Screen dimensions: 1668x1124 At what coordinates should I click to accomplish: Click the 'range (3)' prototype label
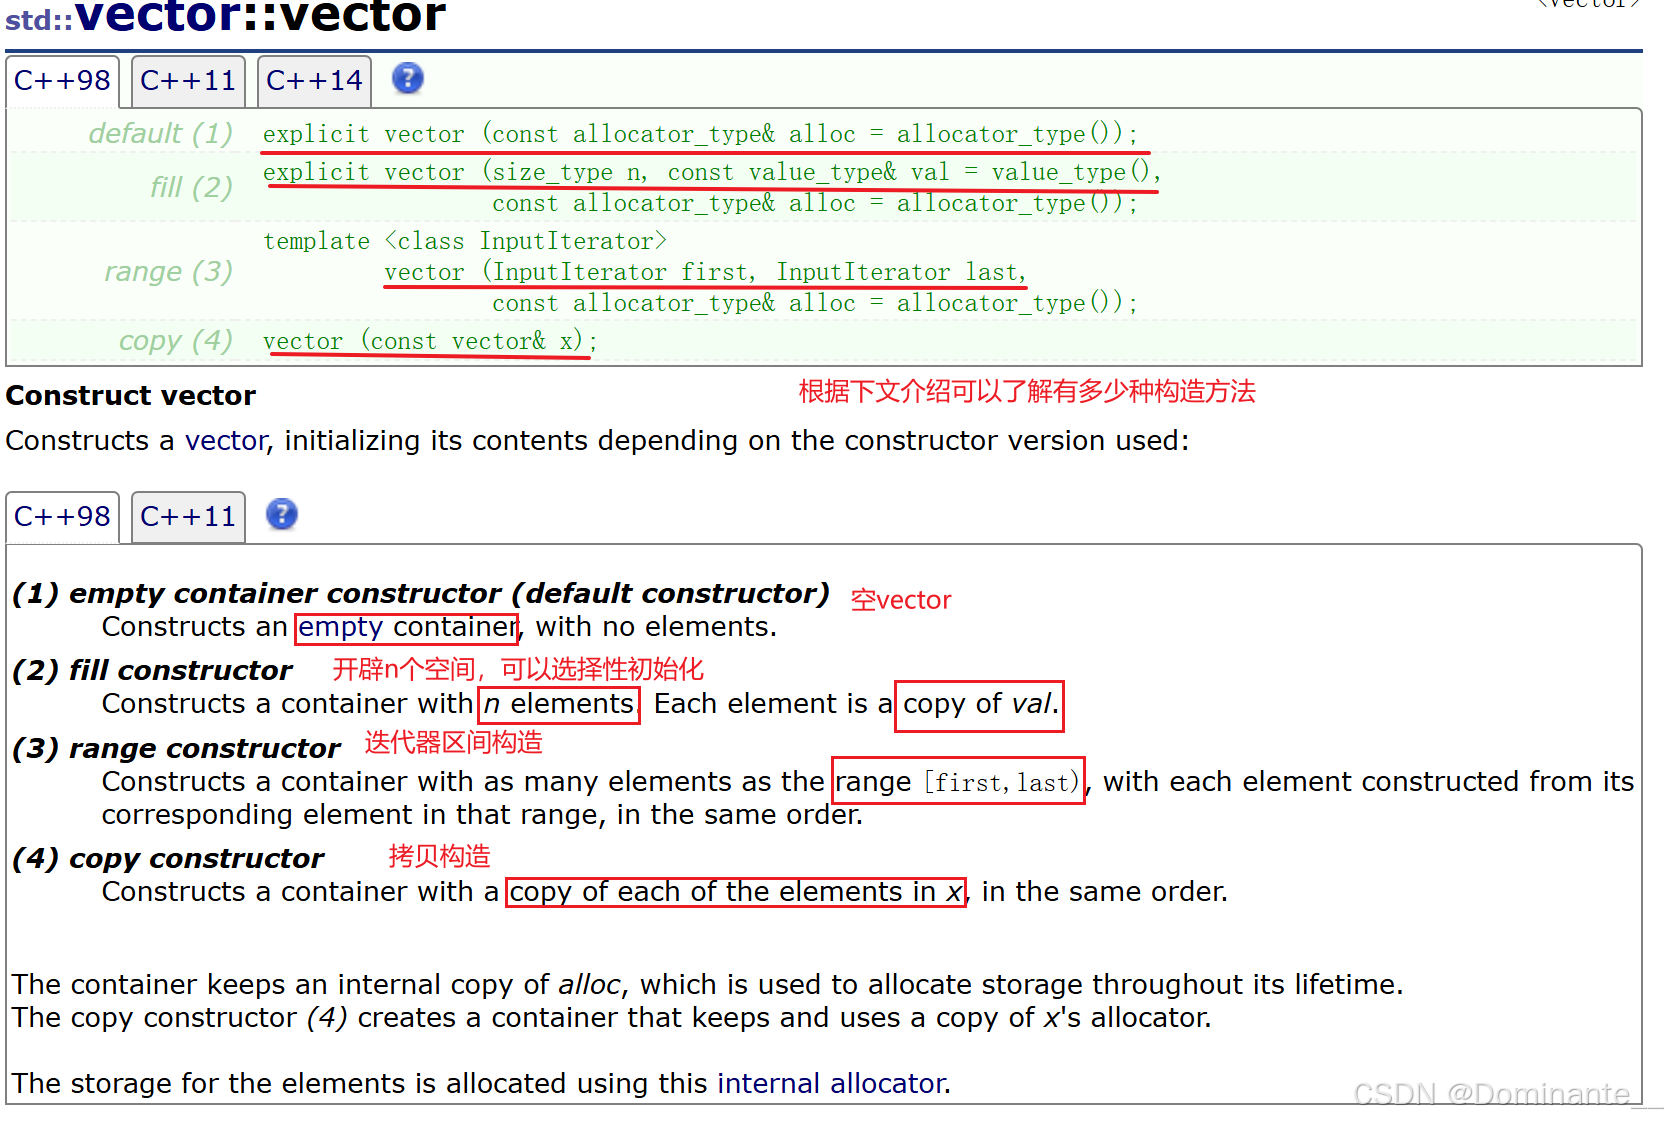pos(168,271)
